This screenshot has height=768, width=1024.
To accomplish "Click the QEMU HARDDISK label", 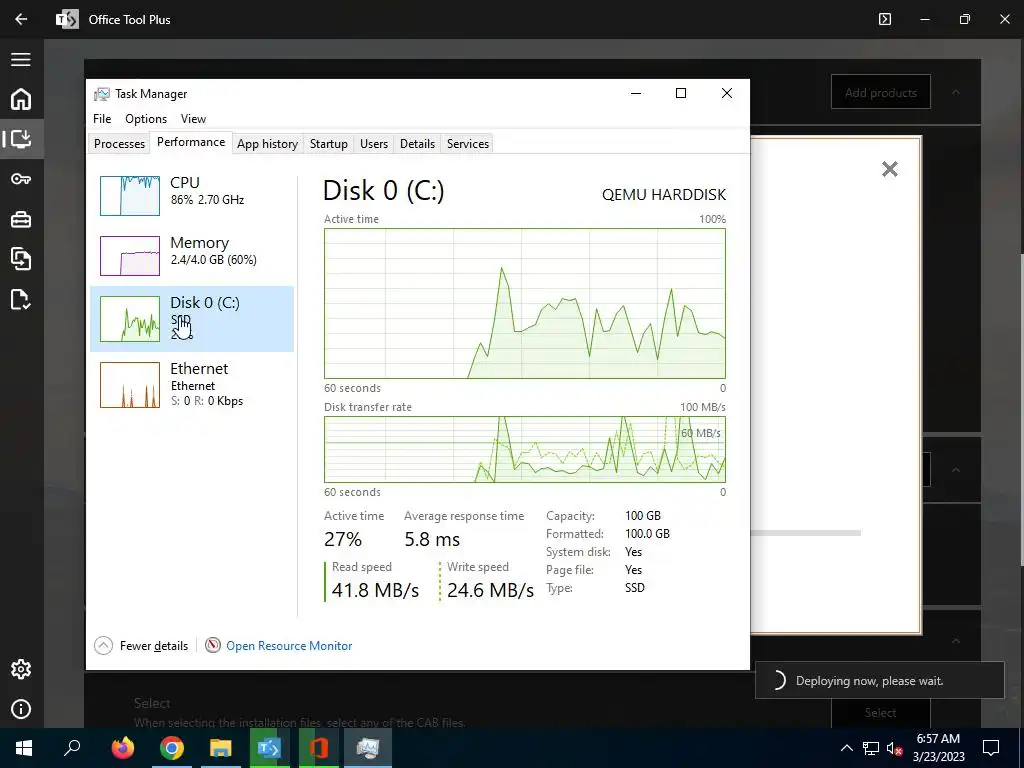I will (x=664, y=195).
